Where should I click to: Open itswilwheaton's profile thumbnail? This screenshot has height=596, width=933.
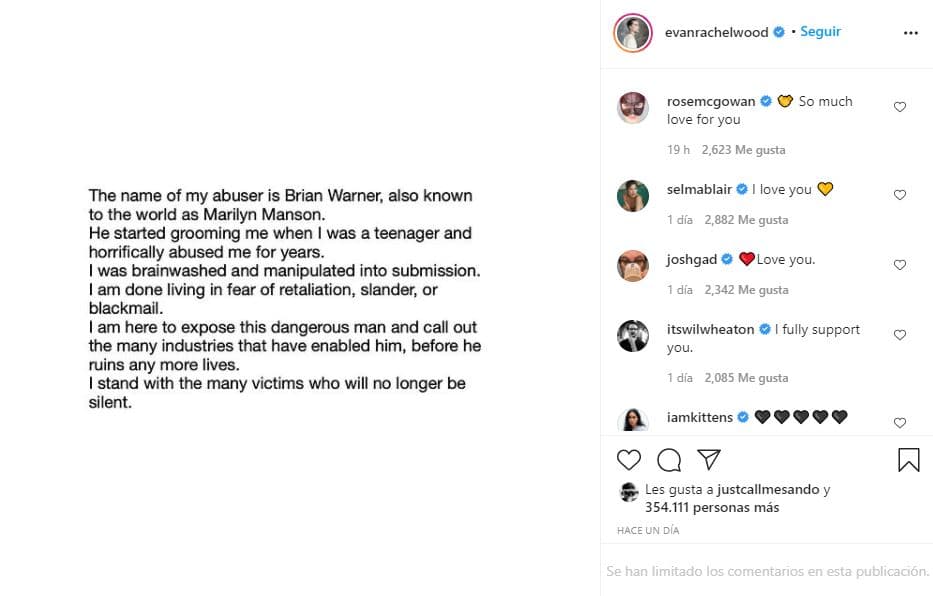(632, 335)
